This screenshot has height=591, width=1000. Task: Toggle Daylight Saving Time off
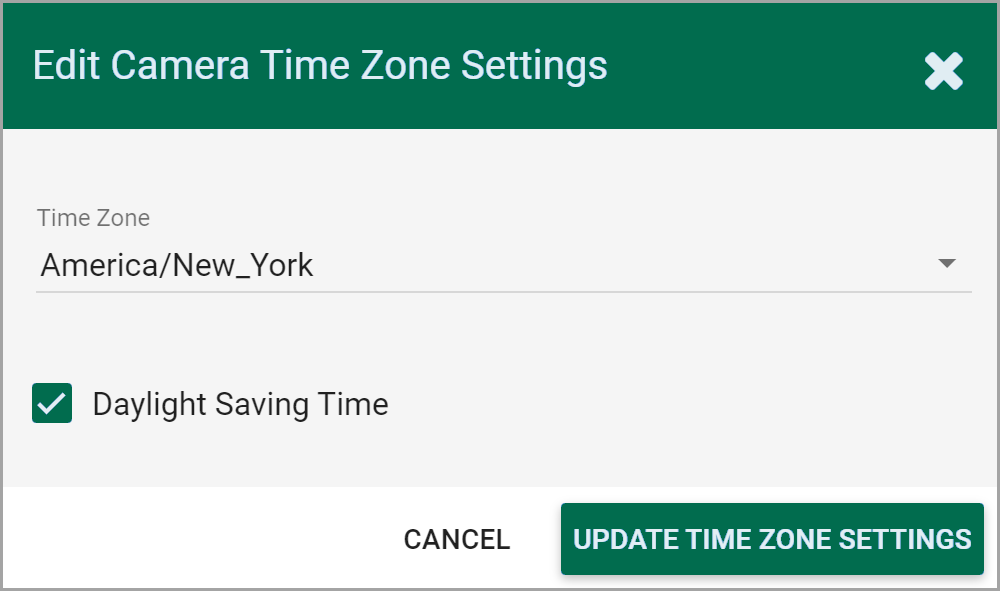tap(52, 403)
